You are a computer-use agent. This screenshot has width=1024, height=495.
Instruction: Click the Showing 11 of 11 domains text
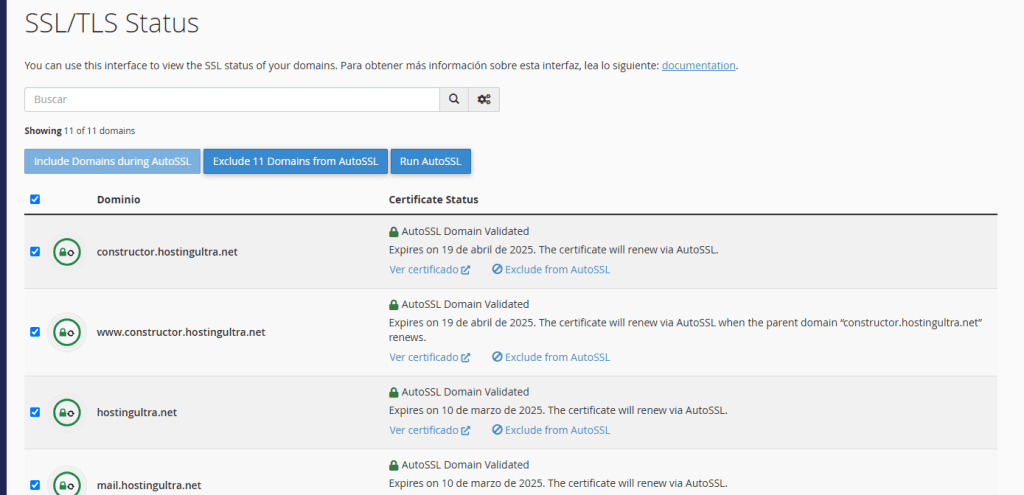(x=80, y=131)
